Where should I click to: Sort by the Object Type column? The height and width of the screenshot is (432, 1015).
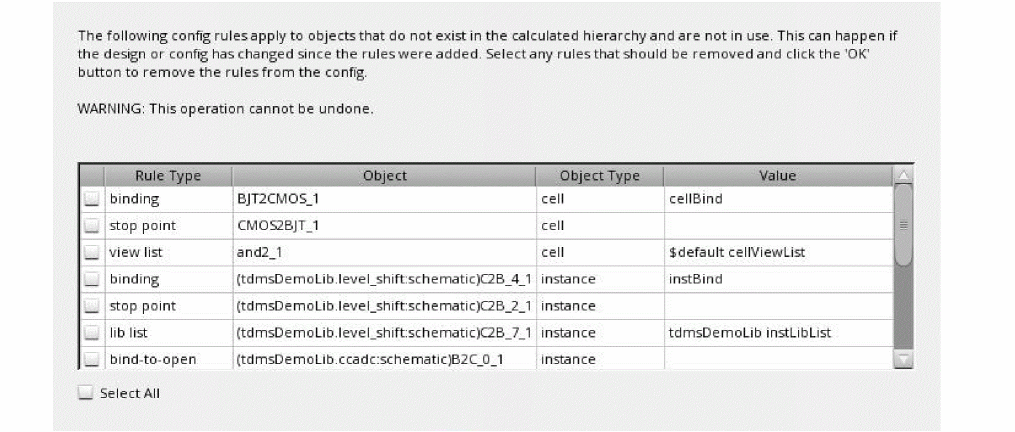point(599,176)
